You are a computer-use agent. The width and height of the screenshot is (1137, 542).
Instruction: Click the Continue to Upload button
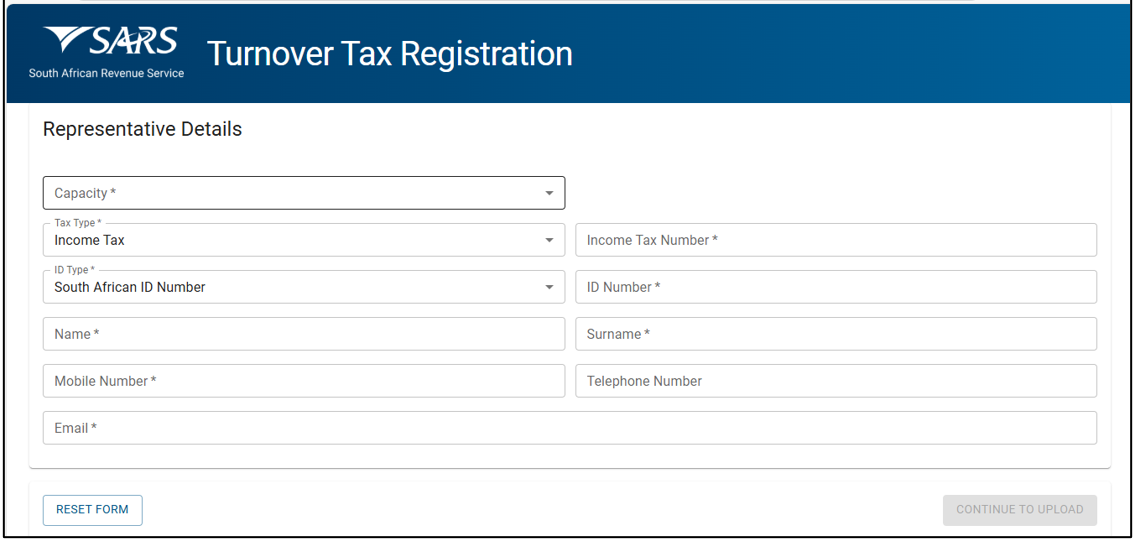point(1019,510)
